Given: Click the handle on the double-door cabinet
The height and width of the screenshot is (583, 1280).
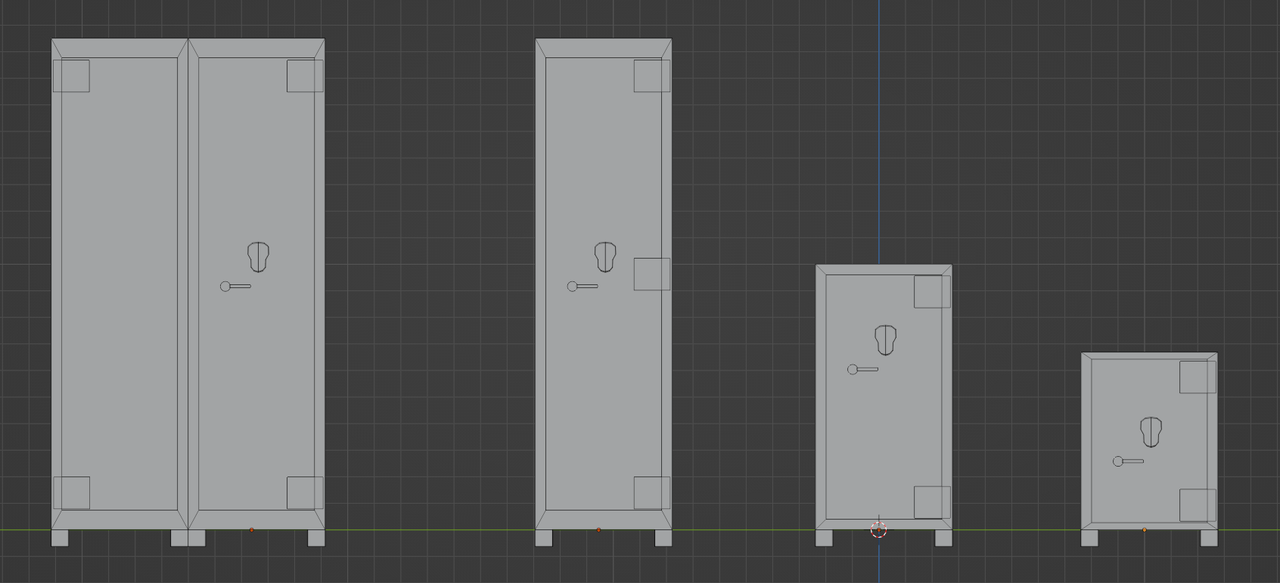Looking at the screenshot, I should click(x=236, y=286).
